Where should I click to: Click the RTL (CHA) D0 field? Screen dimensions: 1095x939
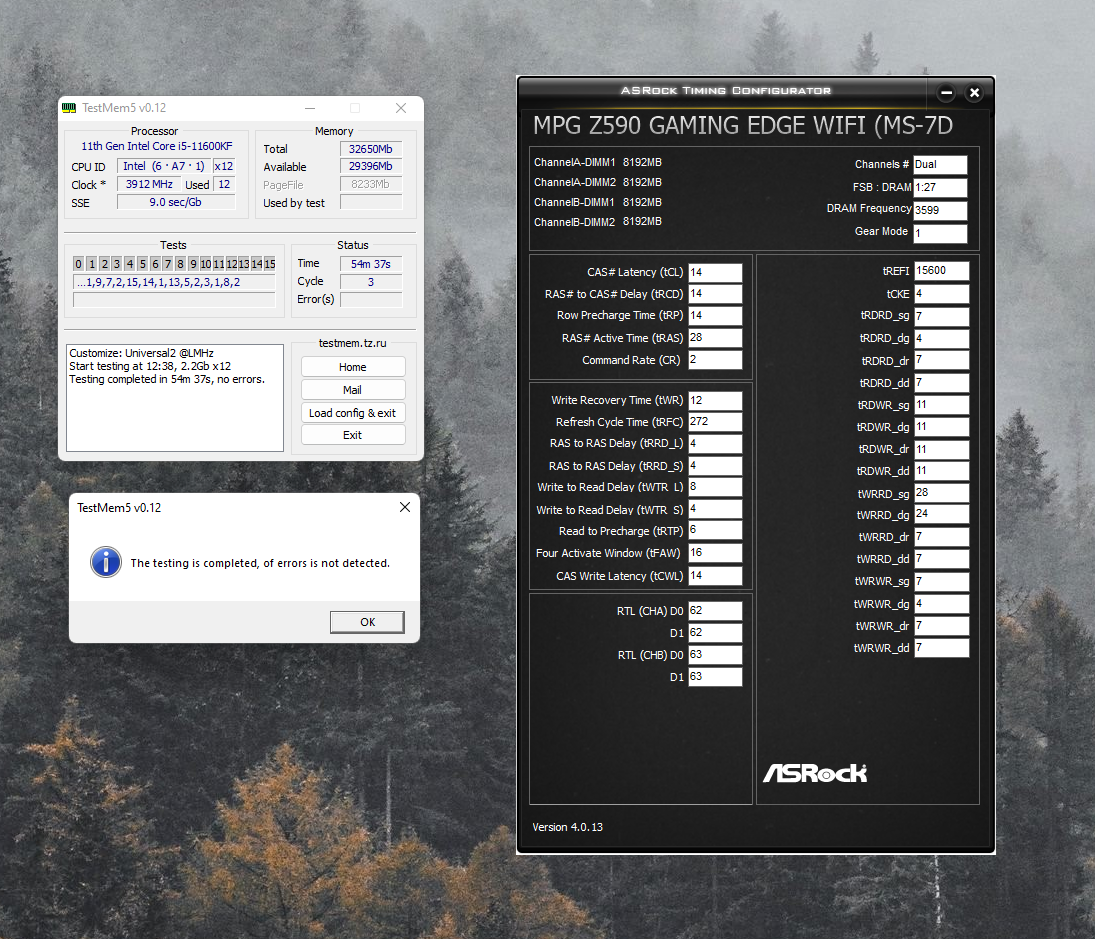(715, 611)
